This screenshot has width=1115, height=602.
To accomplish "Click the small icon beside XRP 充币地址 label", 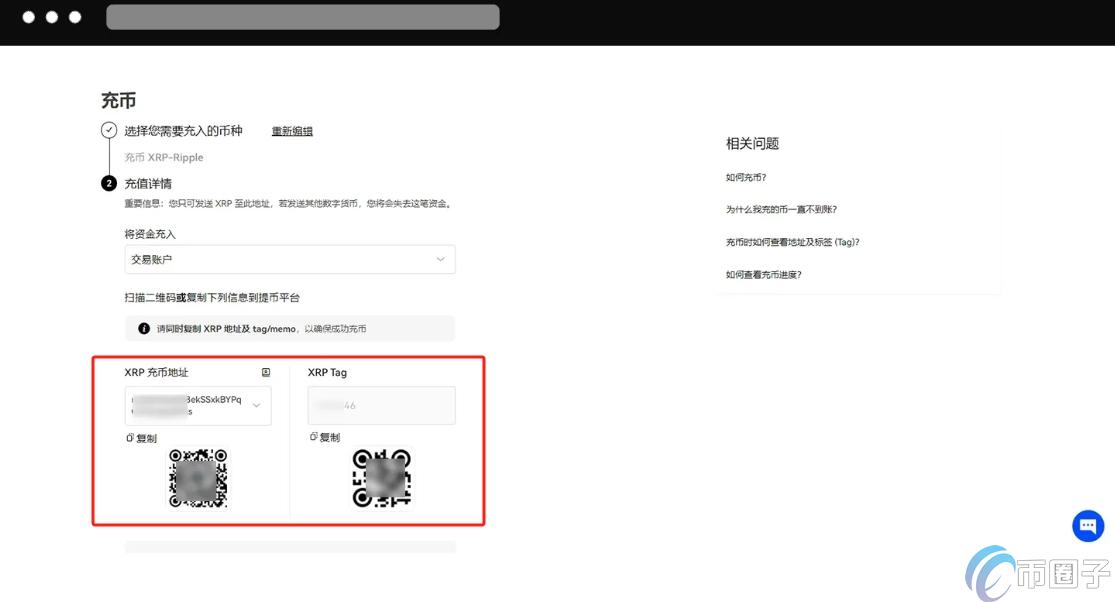I will pyautogui.click(x=265, y=372).
